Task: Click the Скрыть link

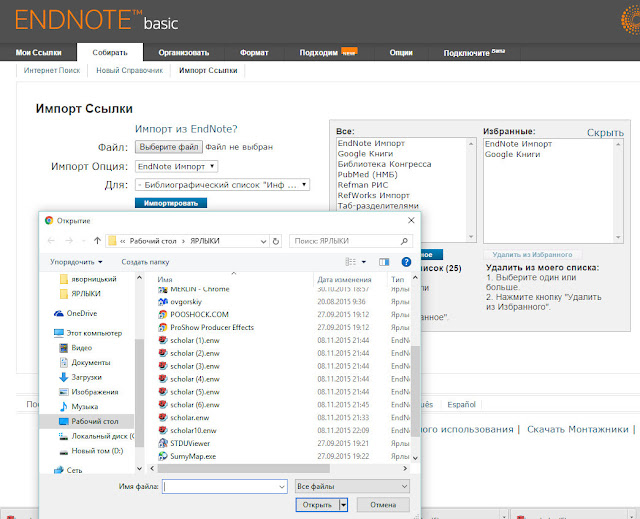Action: point(605,133)
